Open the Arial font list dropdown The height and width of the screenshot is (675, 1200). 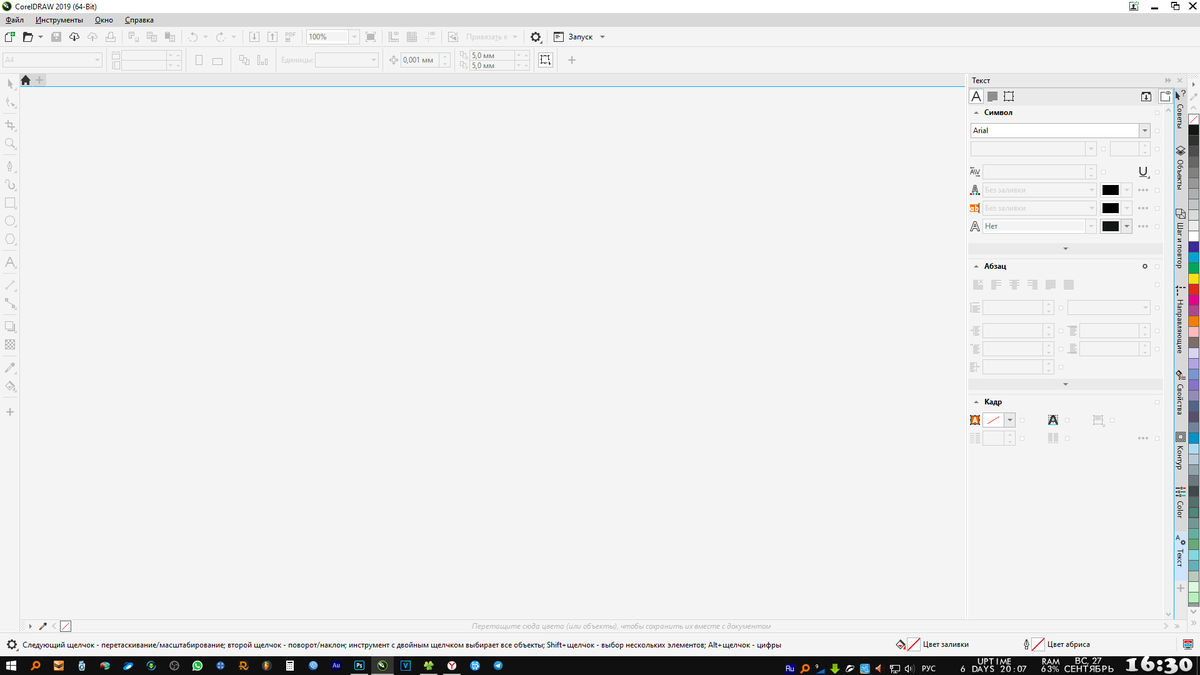1144,130
